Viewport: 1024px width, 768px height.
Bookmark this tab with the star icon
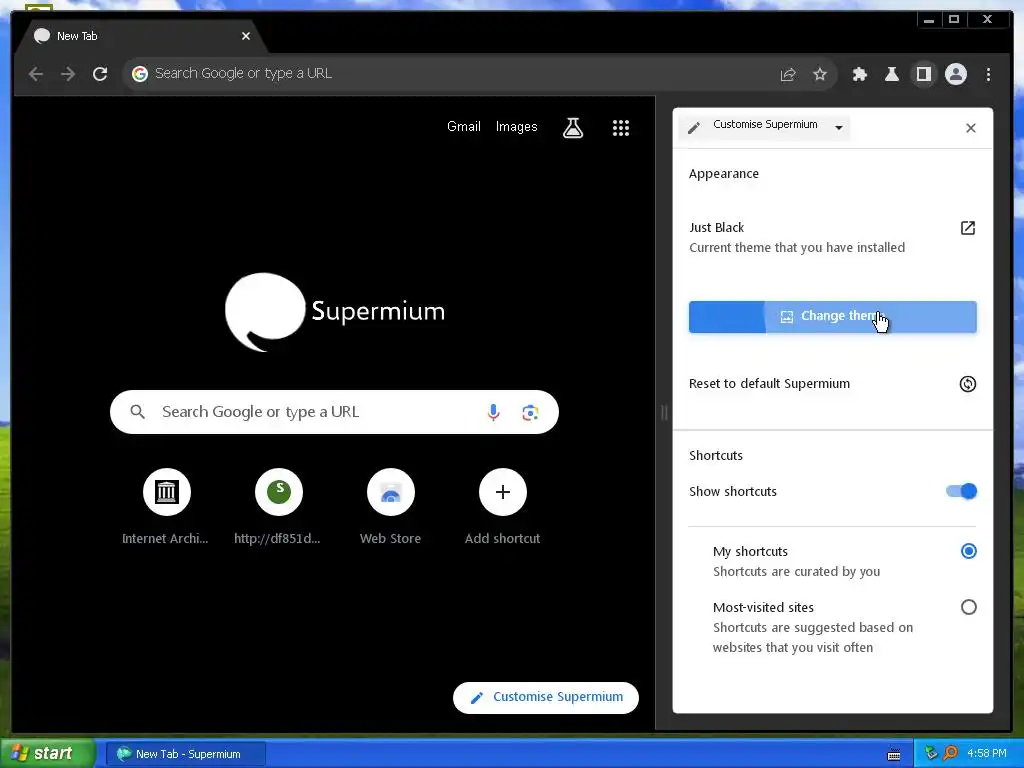click(820, 74)
